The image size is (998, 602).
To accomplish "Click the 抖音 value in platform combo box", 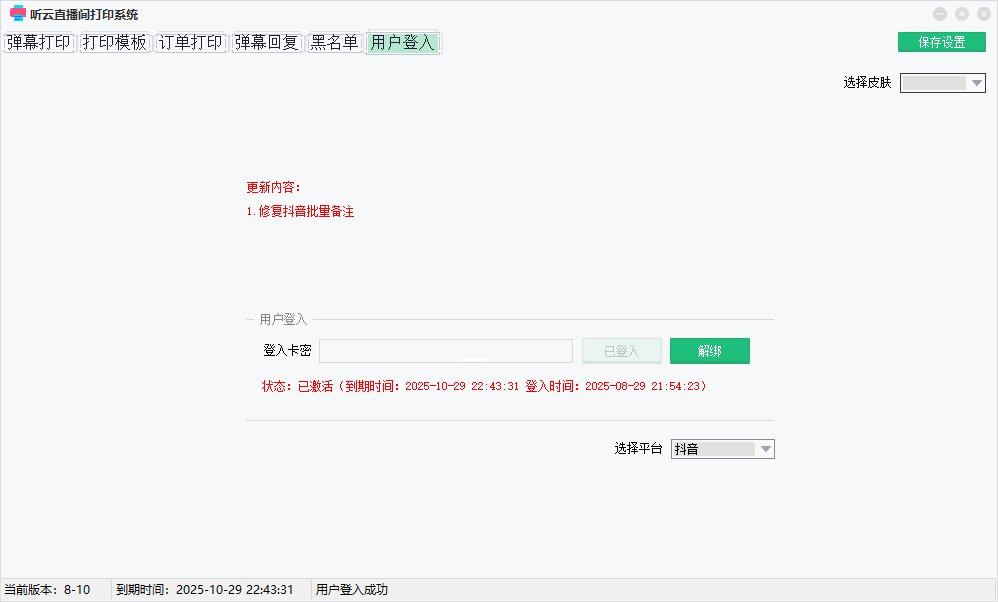I will tap(713, 449).
